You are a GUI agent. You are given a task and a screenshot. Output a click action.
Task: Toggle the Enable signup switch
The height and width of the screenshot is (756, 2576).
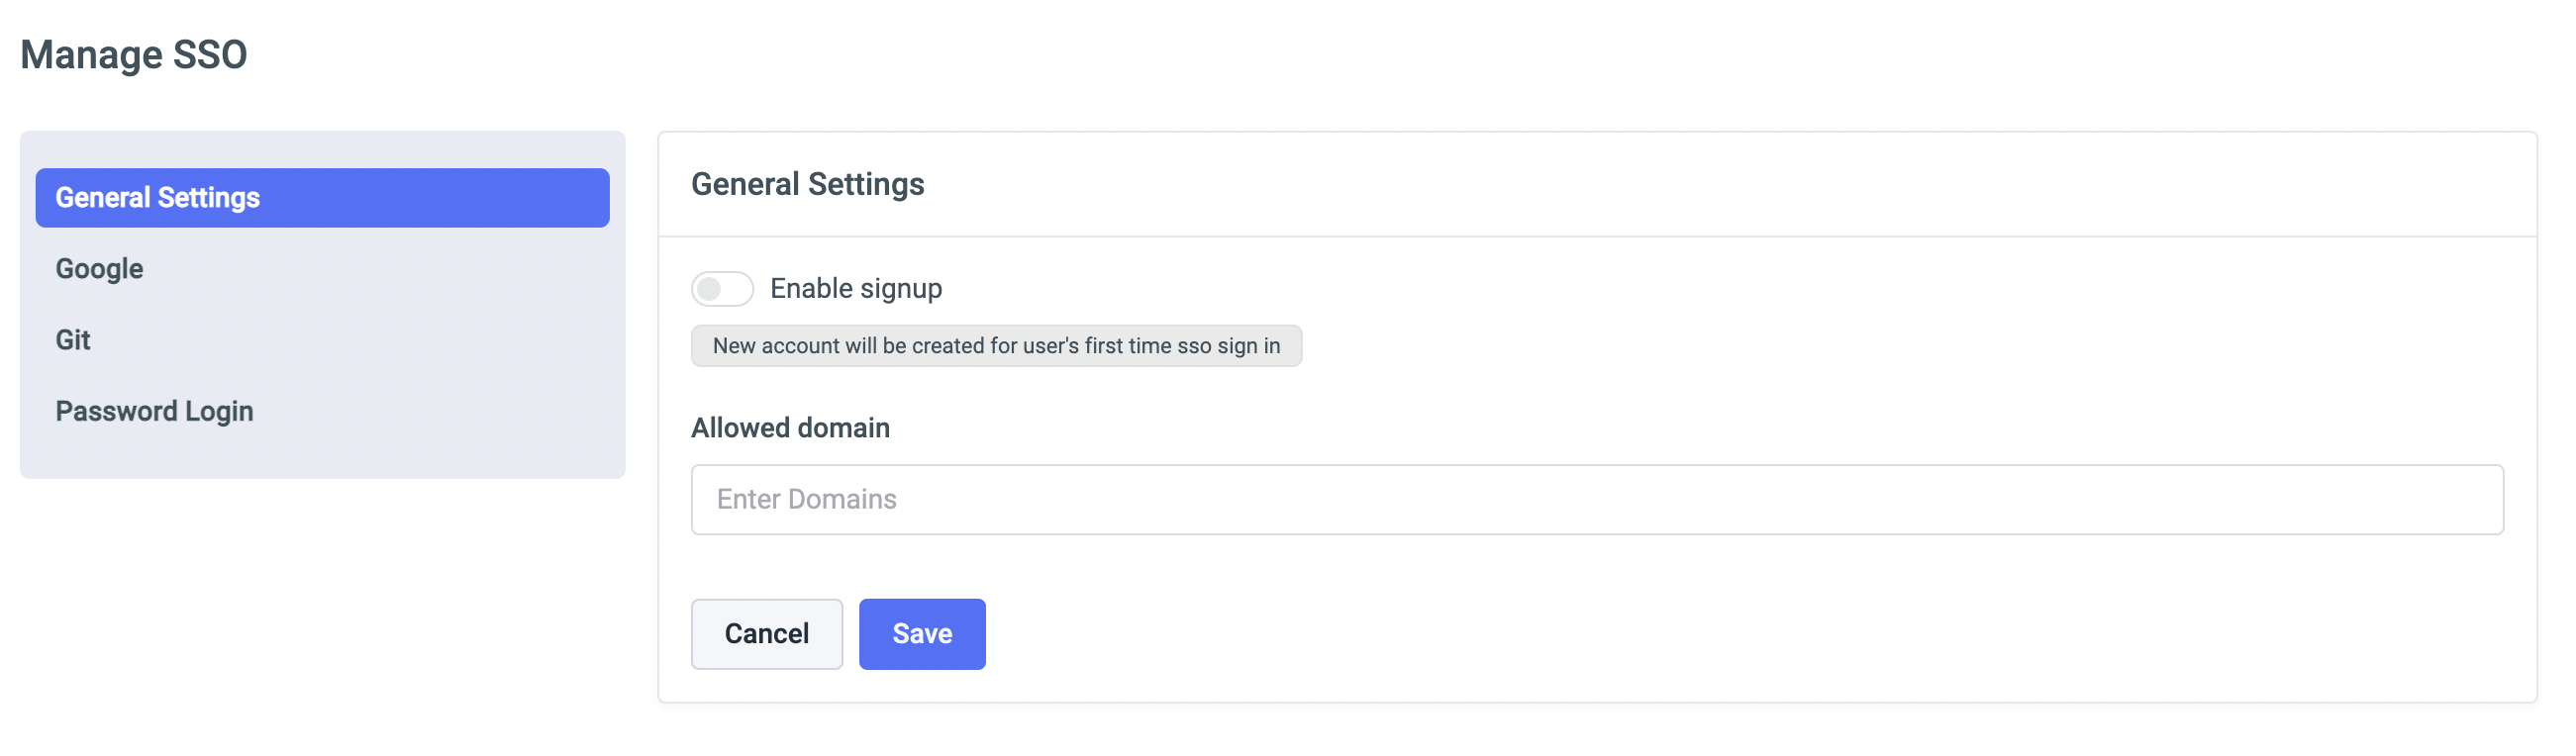722,289
